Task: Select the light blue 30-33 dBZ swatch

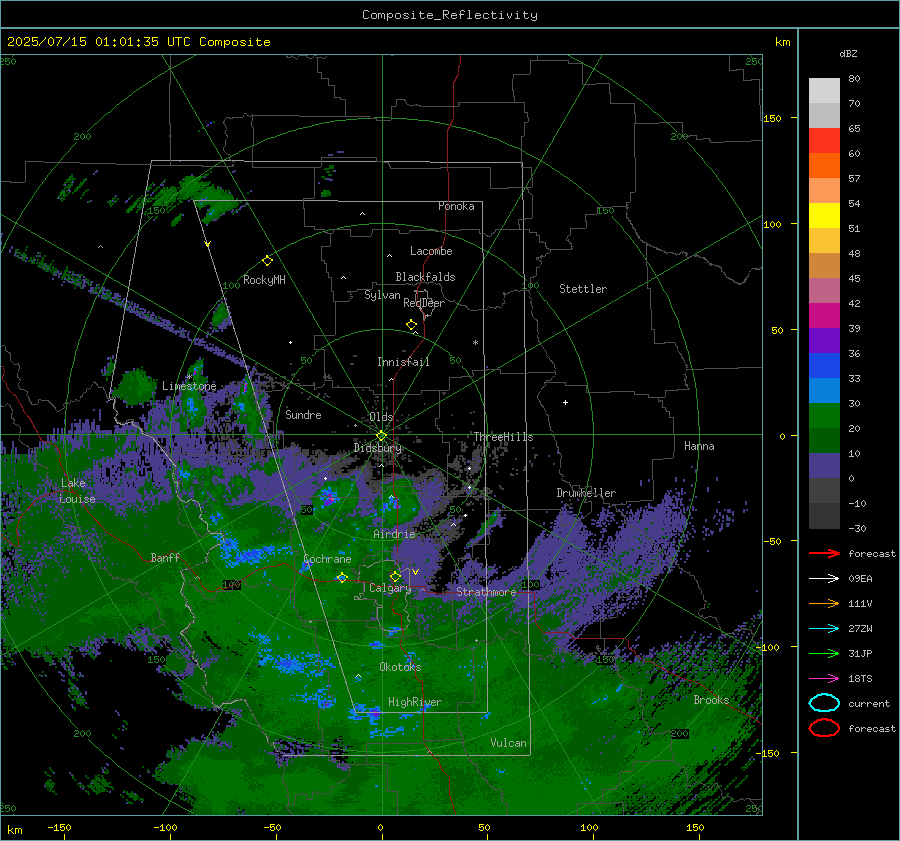Action: pyautogui.click(x=824, y=391)
